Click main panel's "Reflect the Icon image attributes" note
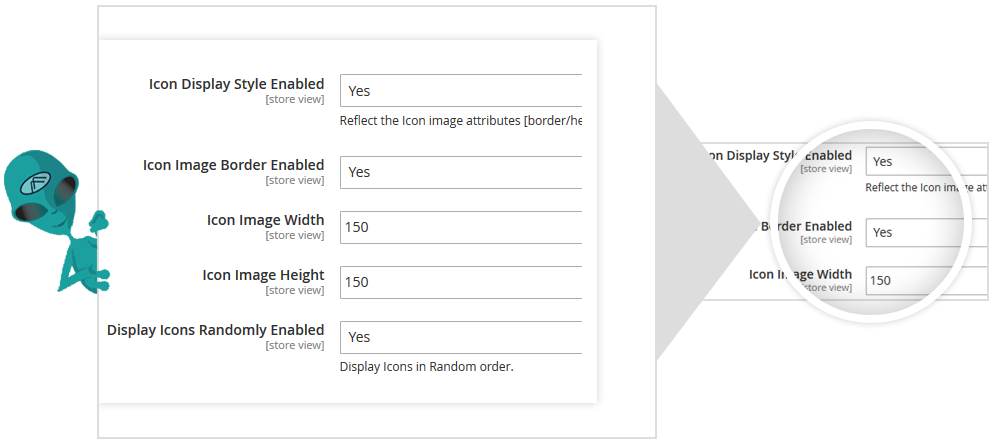 click(x=460, y=121)
